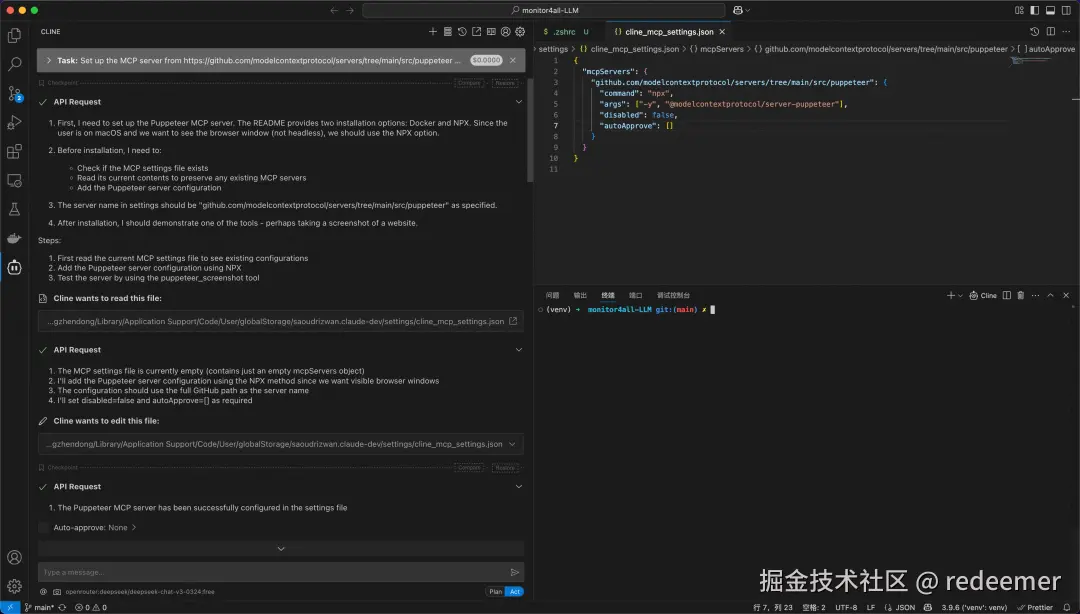The width and height of the screenshot is (1080, 614).
Task: Click JSON language mode in status bar
Action: [x=905, y=607]
